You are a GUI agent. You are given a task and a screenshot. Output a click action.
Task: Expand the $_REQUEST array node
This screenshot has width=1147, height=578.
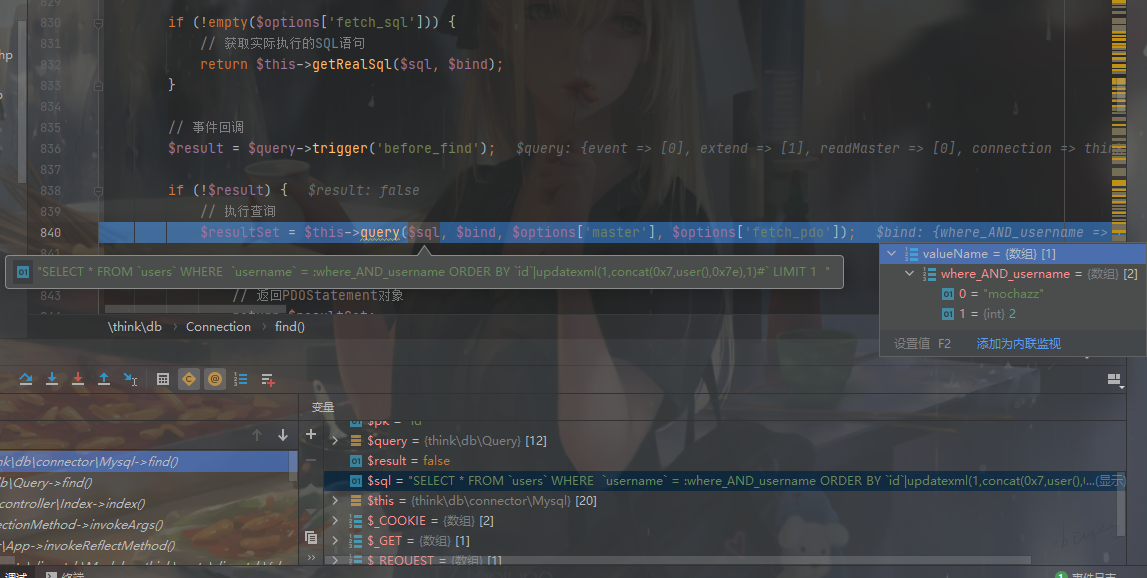click(336, 560)
